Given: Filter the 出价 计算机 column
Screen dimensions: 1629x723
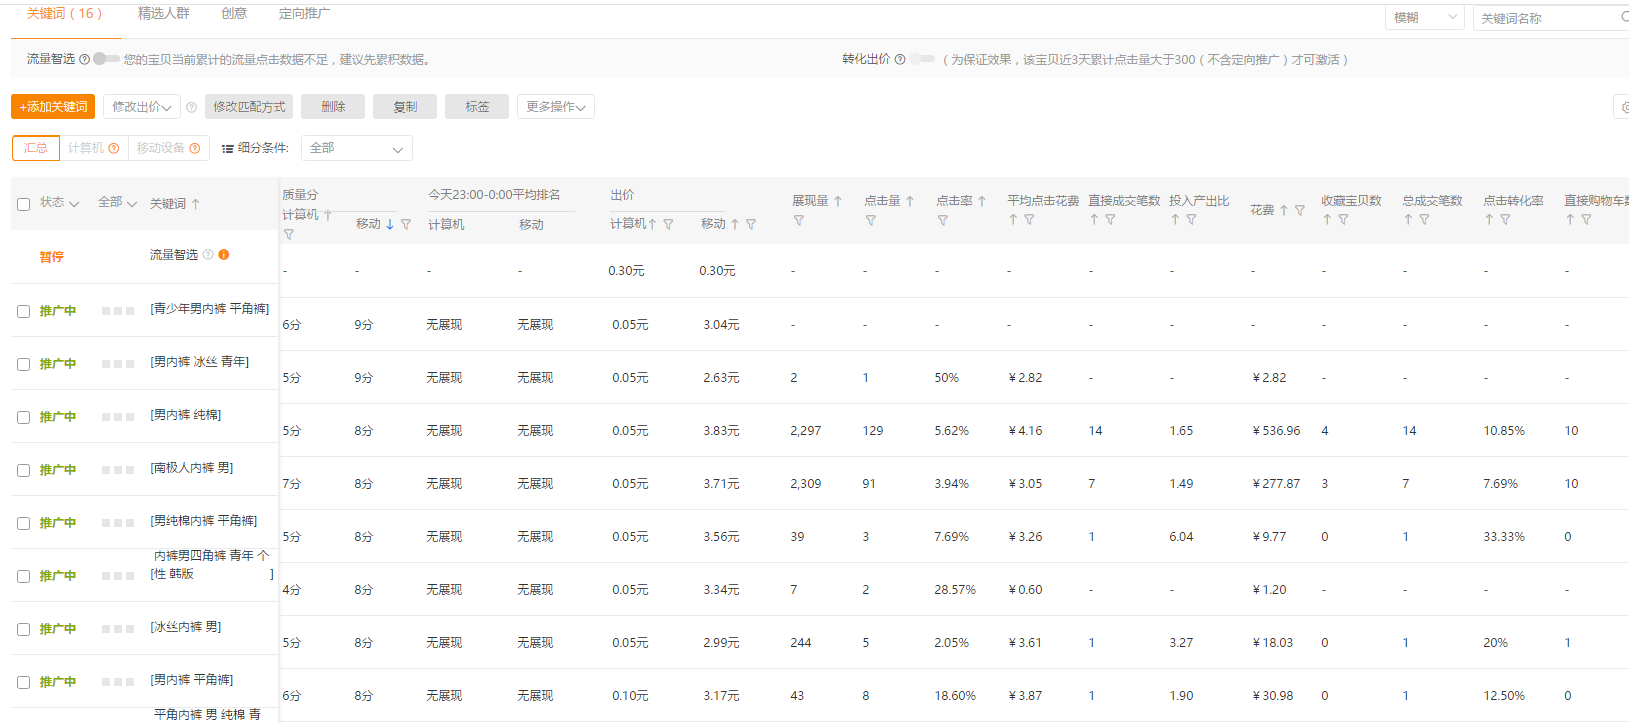Looking at the screenshot, I should coord(668,225).
